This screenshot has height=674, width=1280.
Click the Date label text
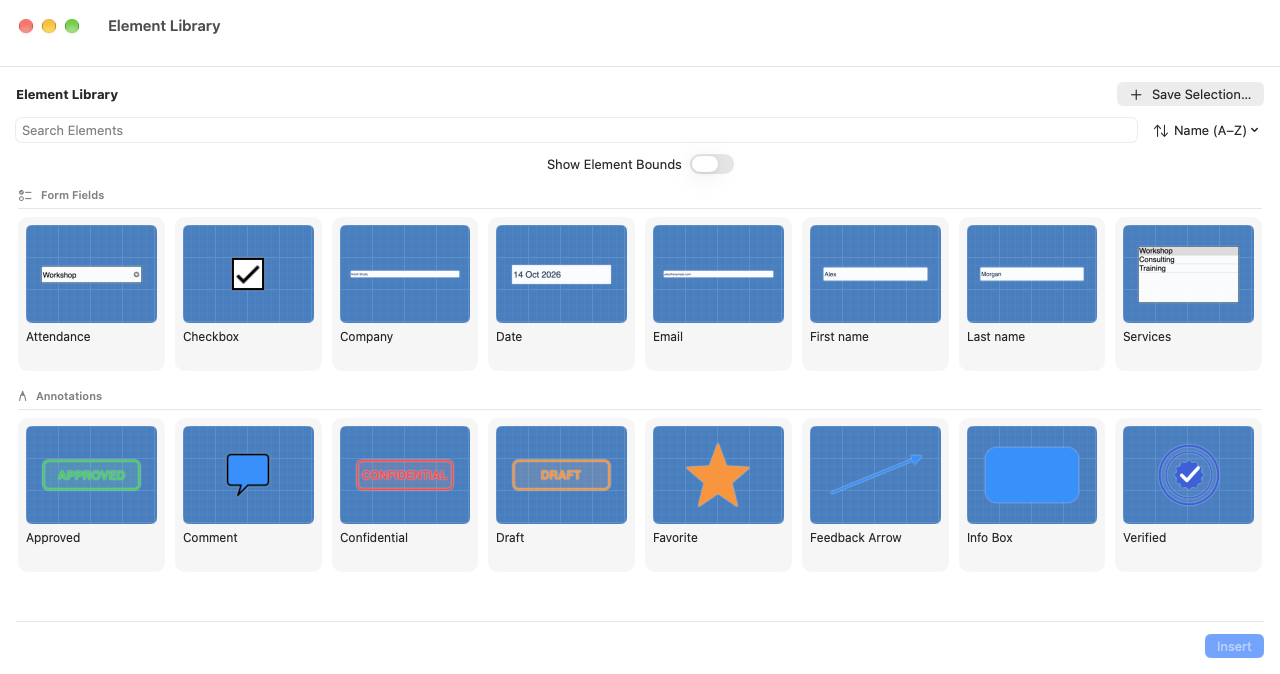[509, 337]
